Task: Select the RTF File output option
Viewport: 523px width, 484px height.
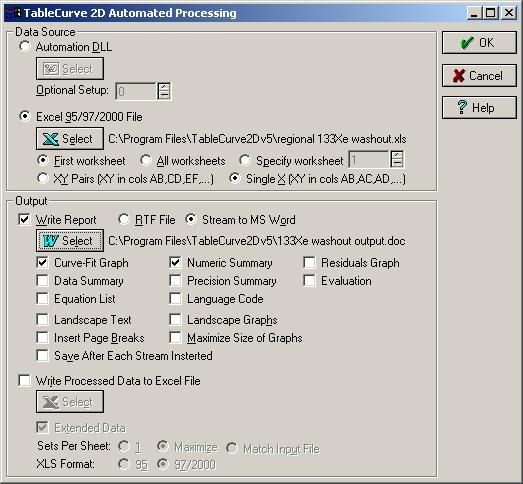Action: pos(124,219)
